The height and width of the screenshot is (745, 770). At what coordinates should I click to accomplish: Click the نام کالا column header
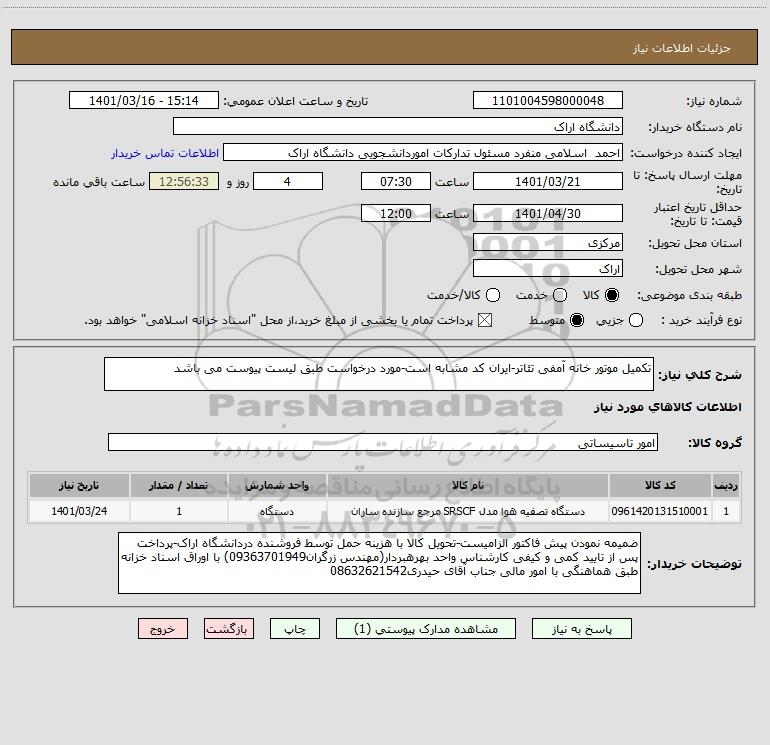point(468,485)
